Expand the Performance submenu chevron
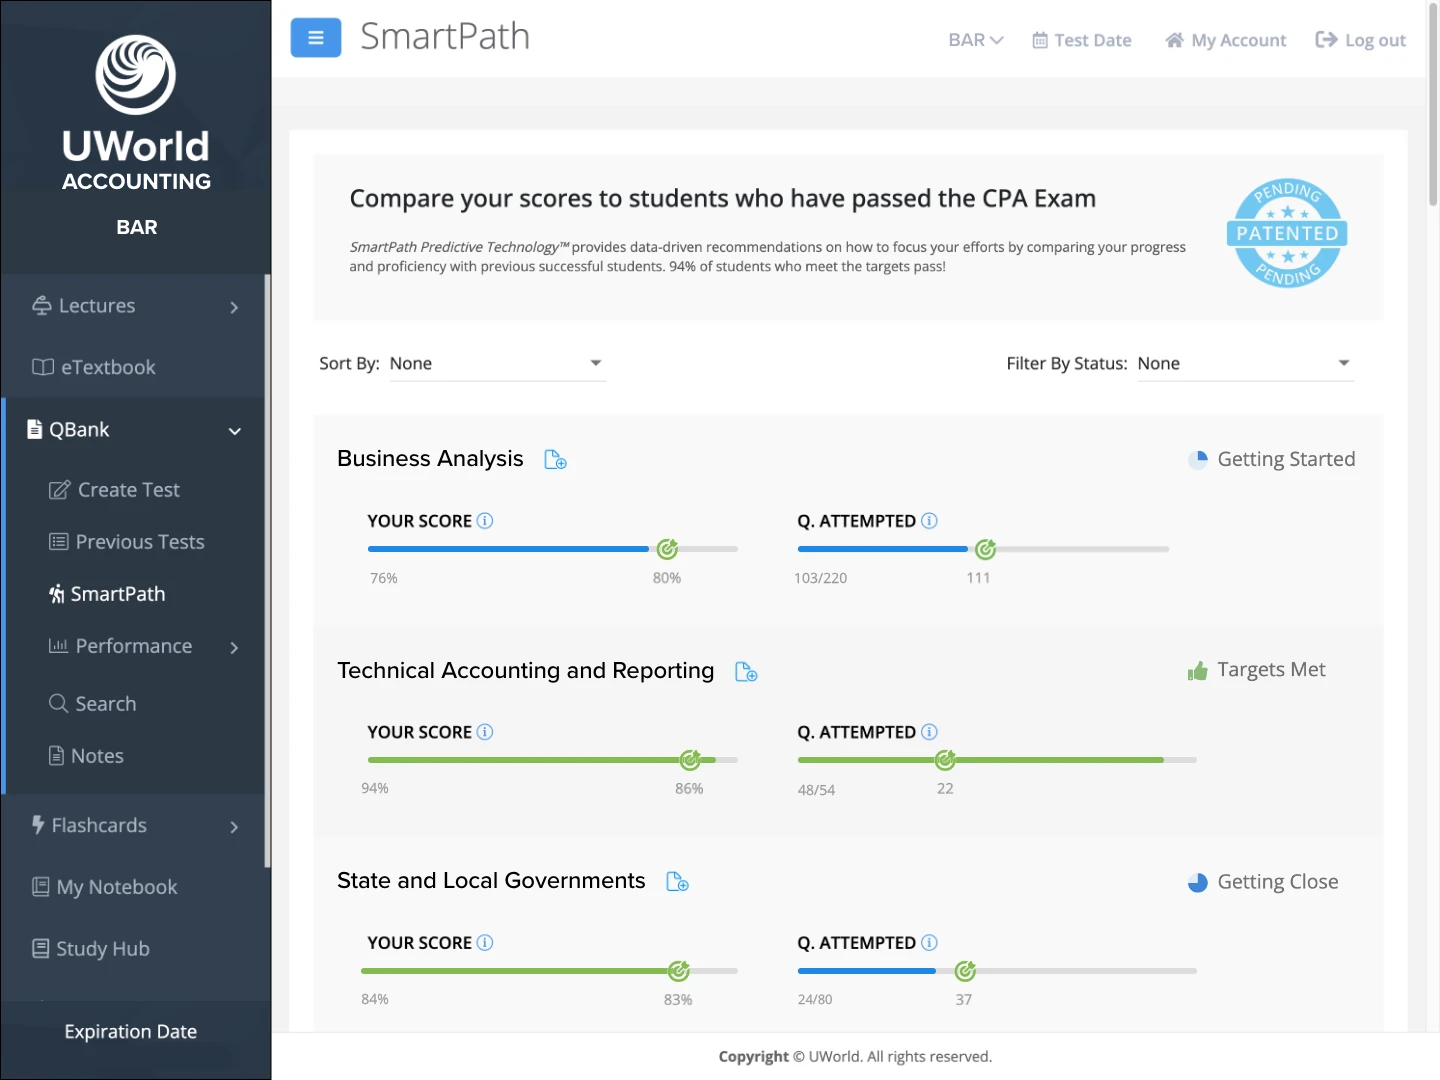Viewport: 1440px width, 1080px height. point(234,648)
